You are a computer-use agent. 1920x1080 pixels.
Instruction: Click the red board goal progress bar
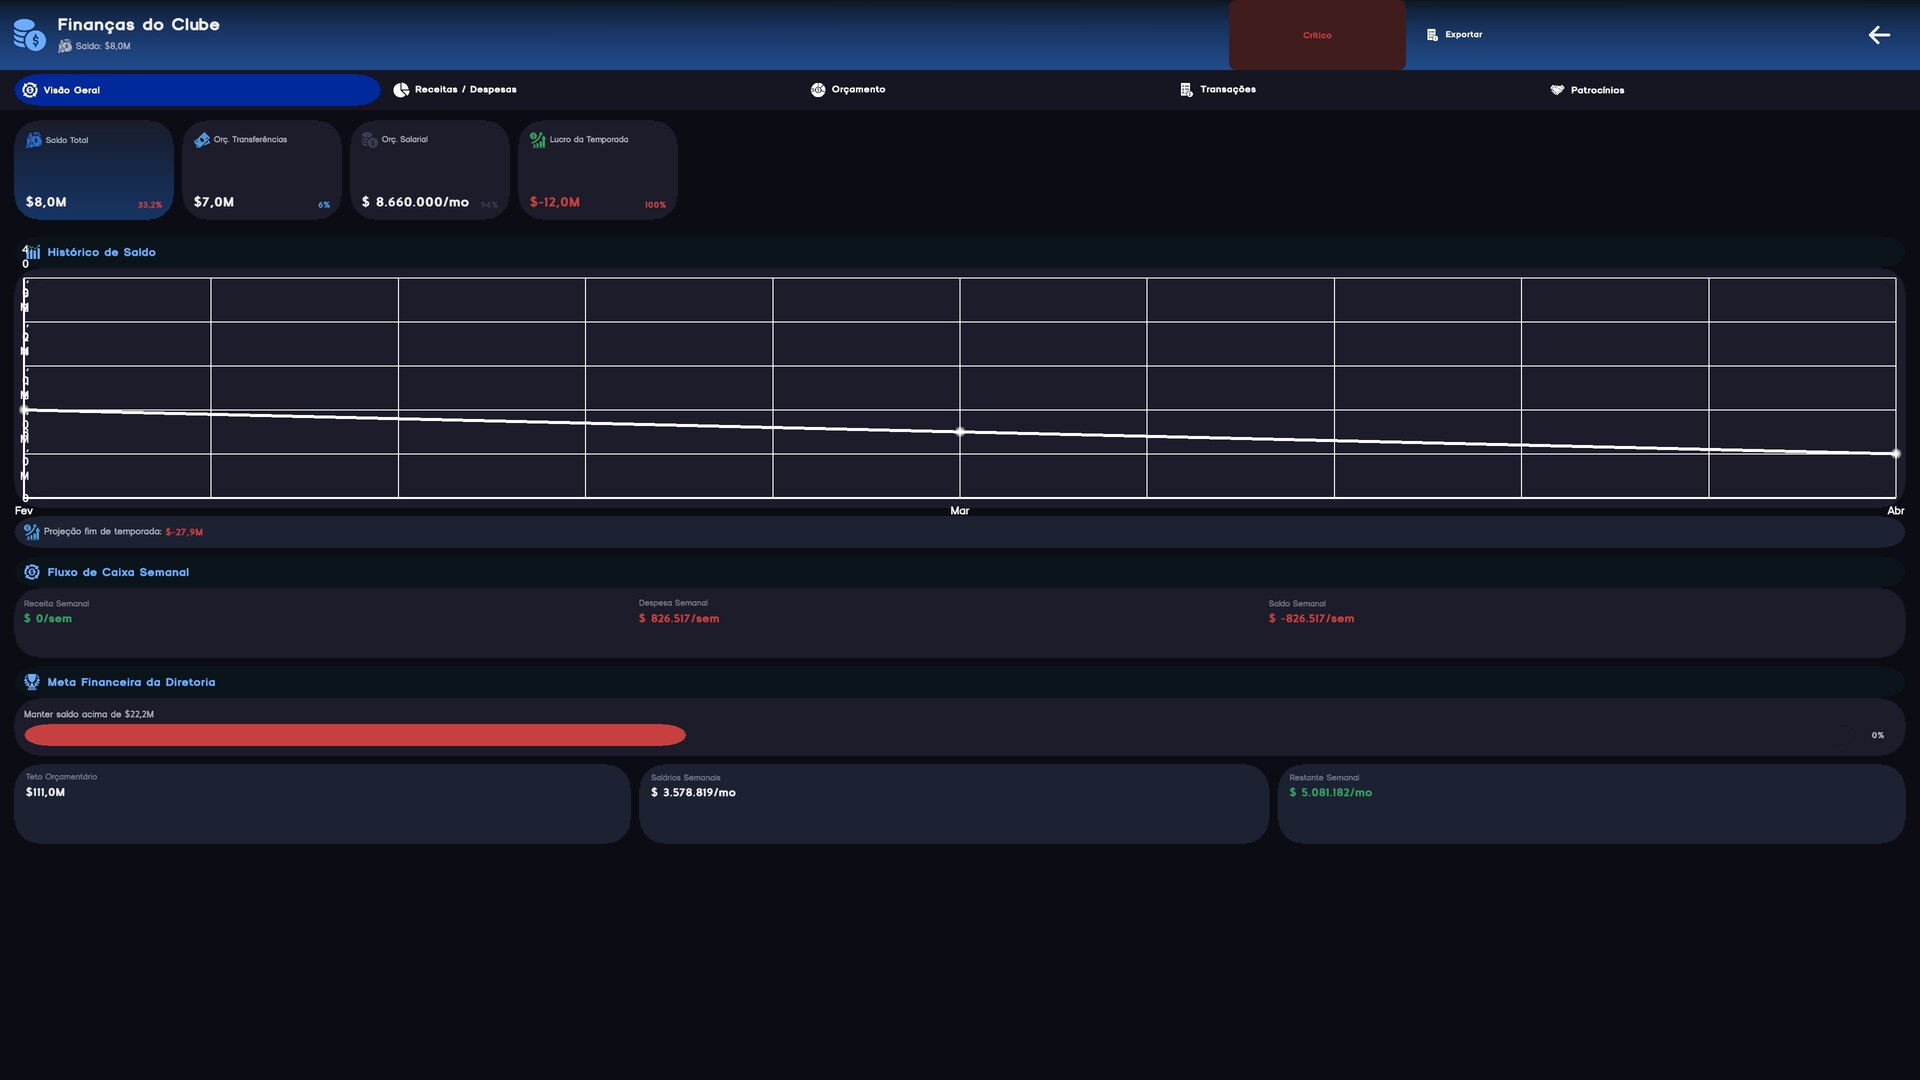pyautogui.click(x=355, y=735)
